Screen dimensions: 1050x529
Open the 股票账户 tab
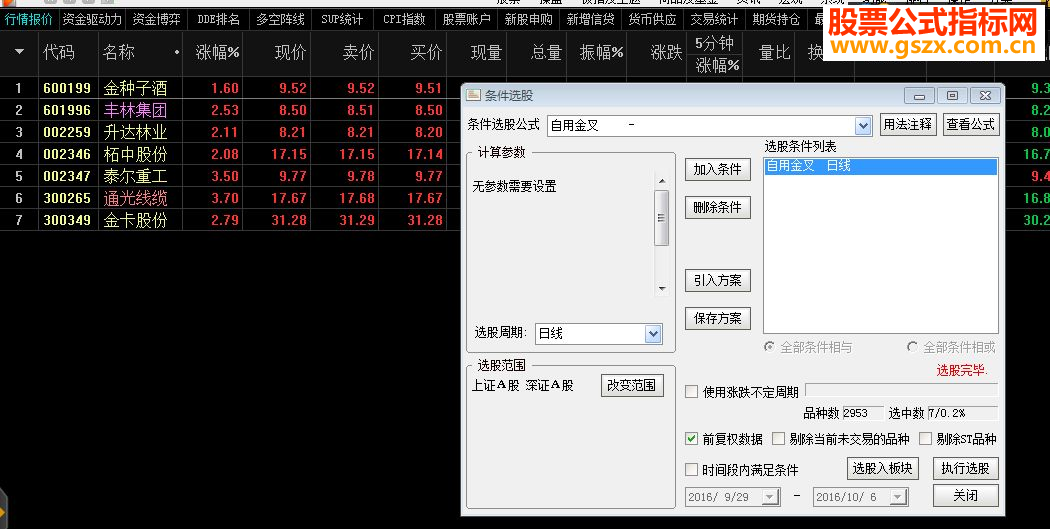click(x=466, y=19)
